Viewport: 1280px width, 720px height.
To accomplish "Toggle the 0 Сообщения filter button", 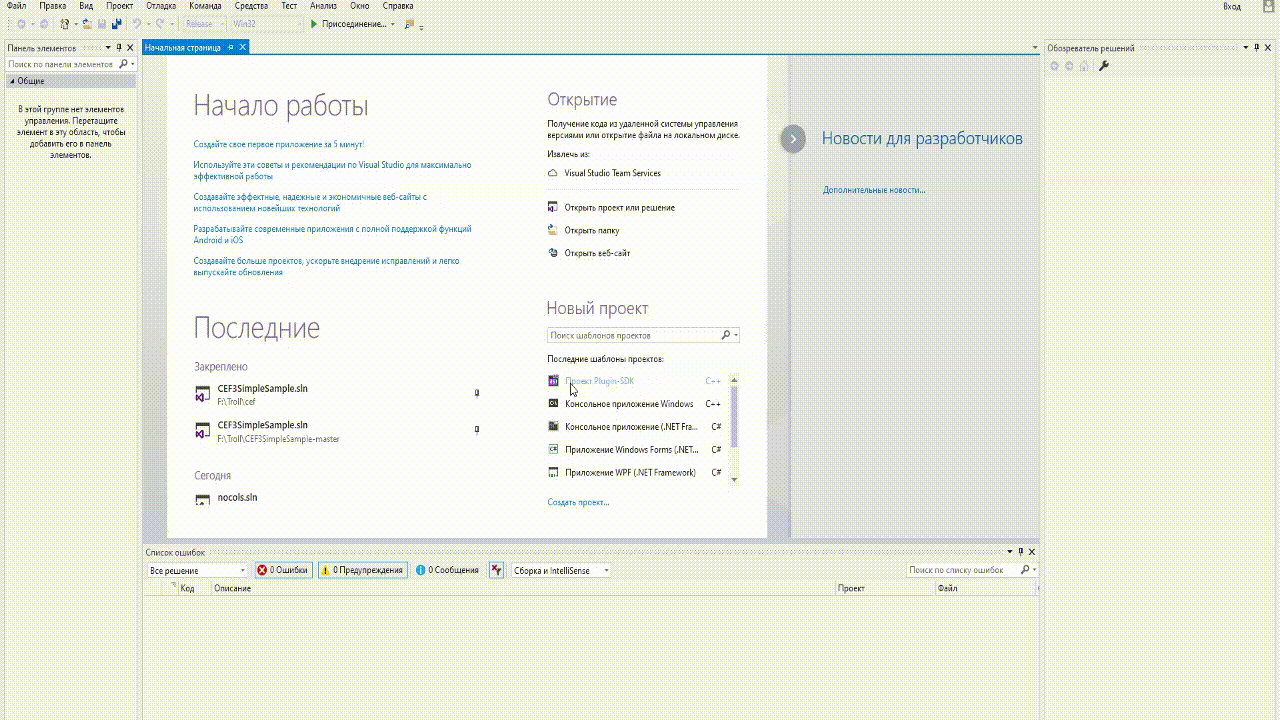I will pyautogui.click(x=447, y=570).
